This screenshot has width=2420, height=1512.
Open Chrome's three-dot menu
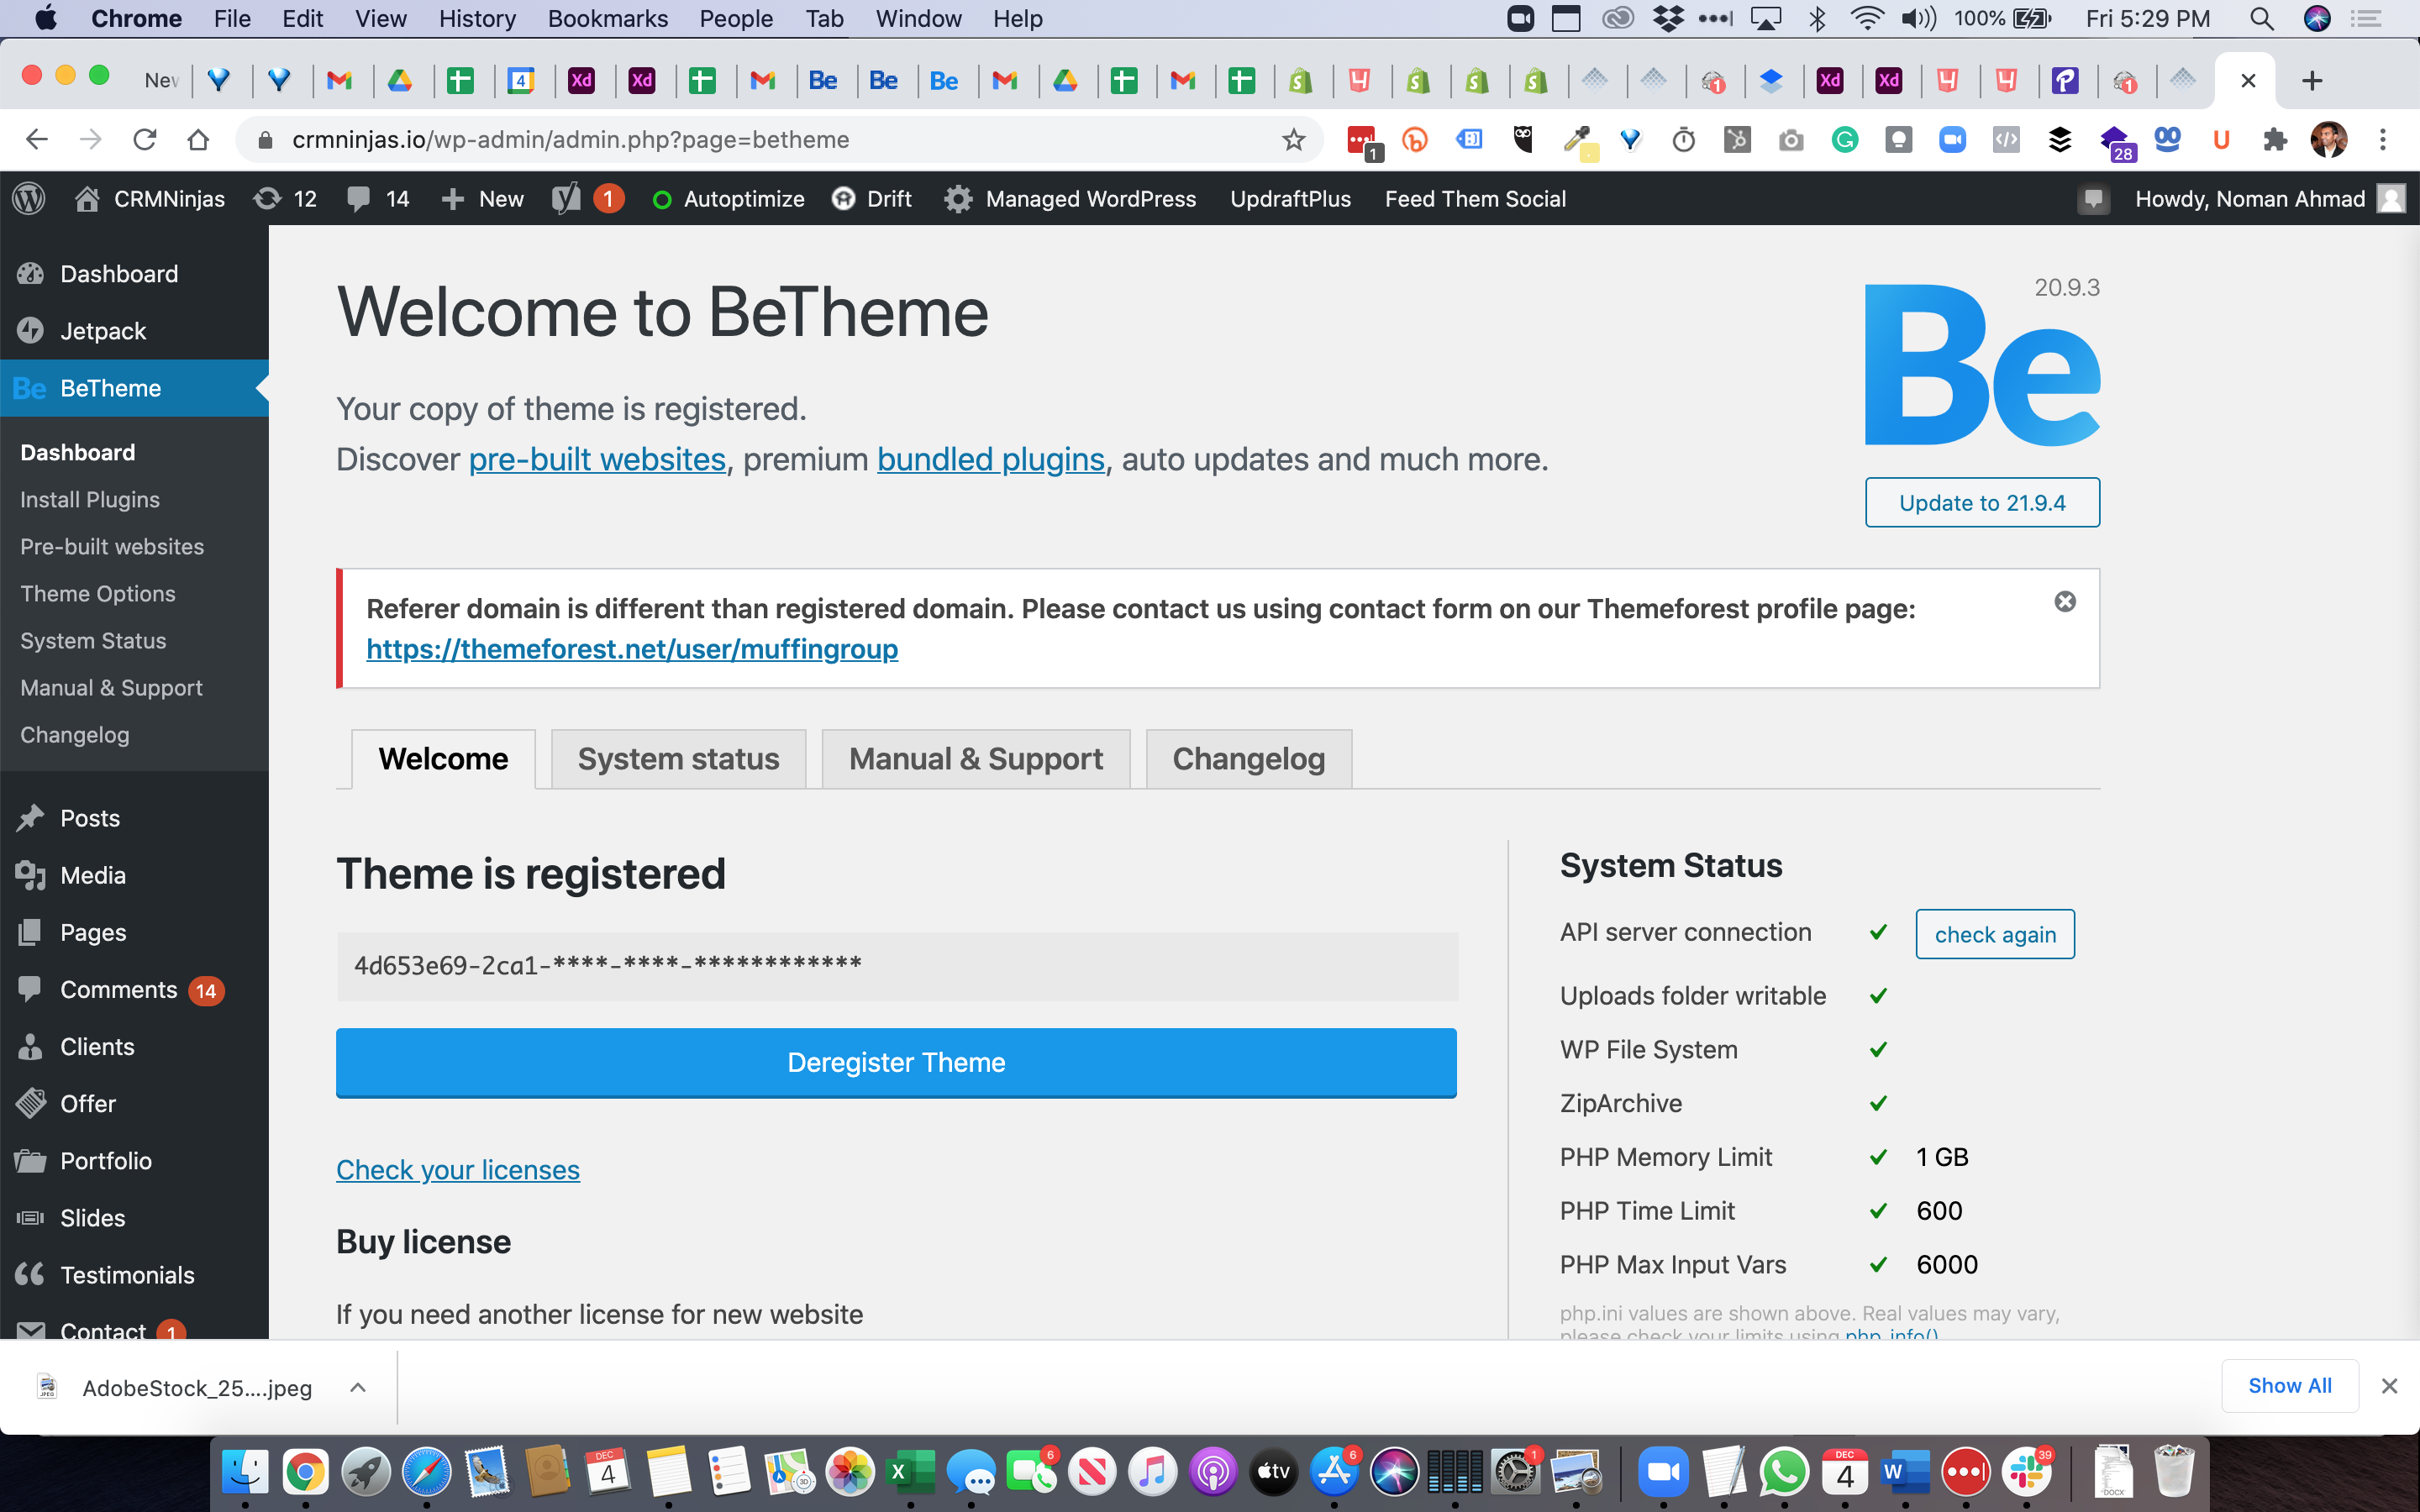pyautogui.click(x=2383, y=139)
